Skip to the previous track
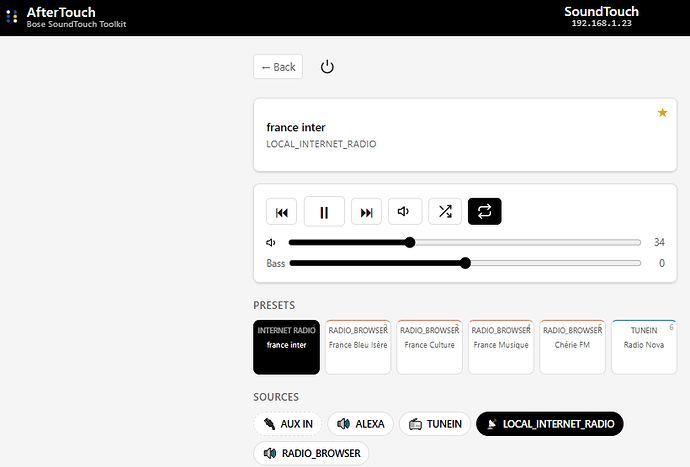The width and height of the screenshot is (690, 467). tap(282, 212)
